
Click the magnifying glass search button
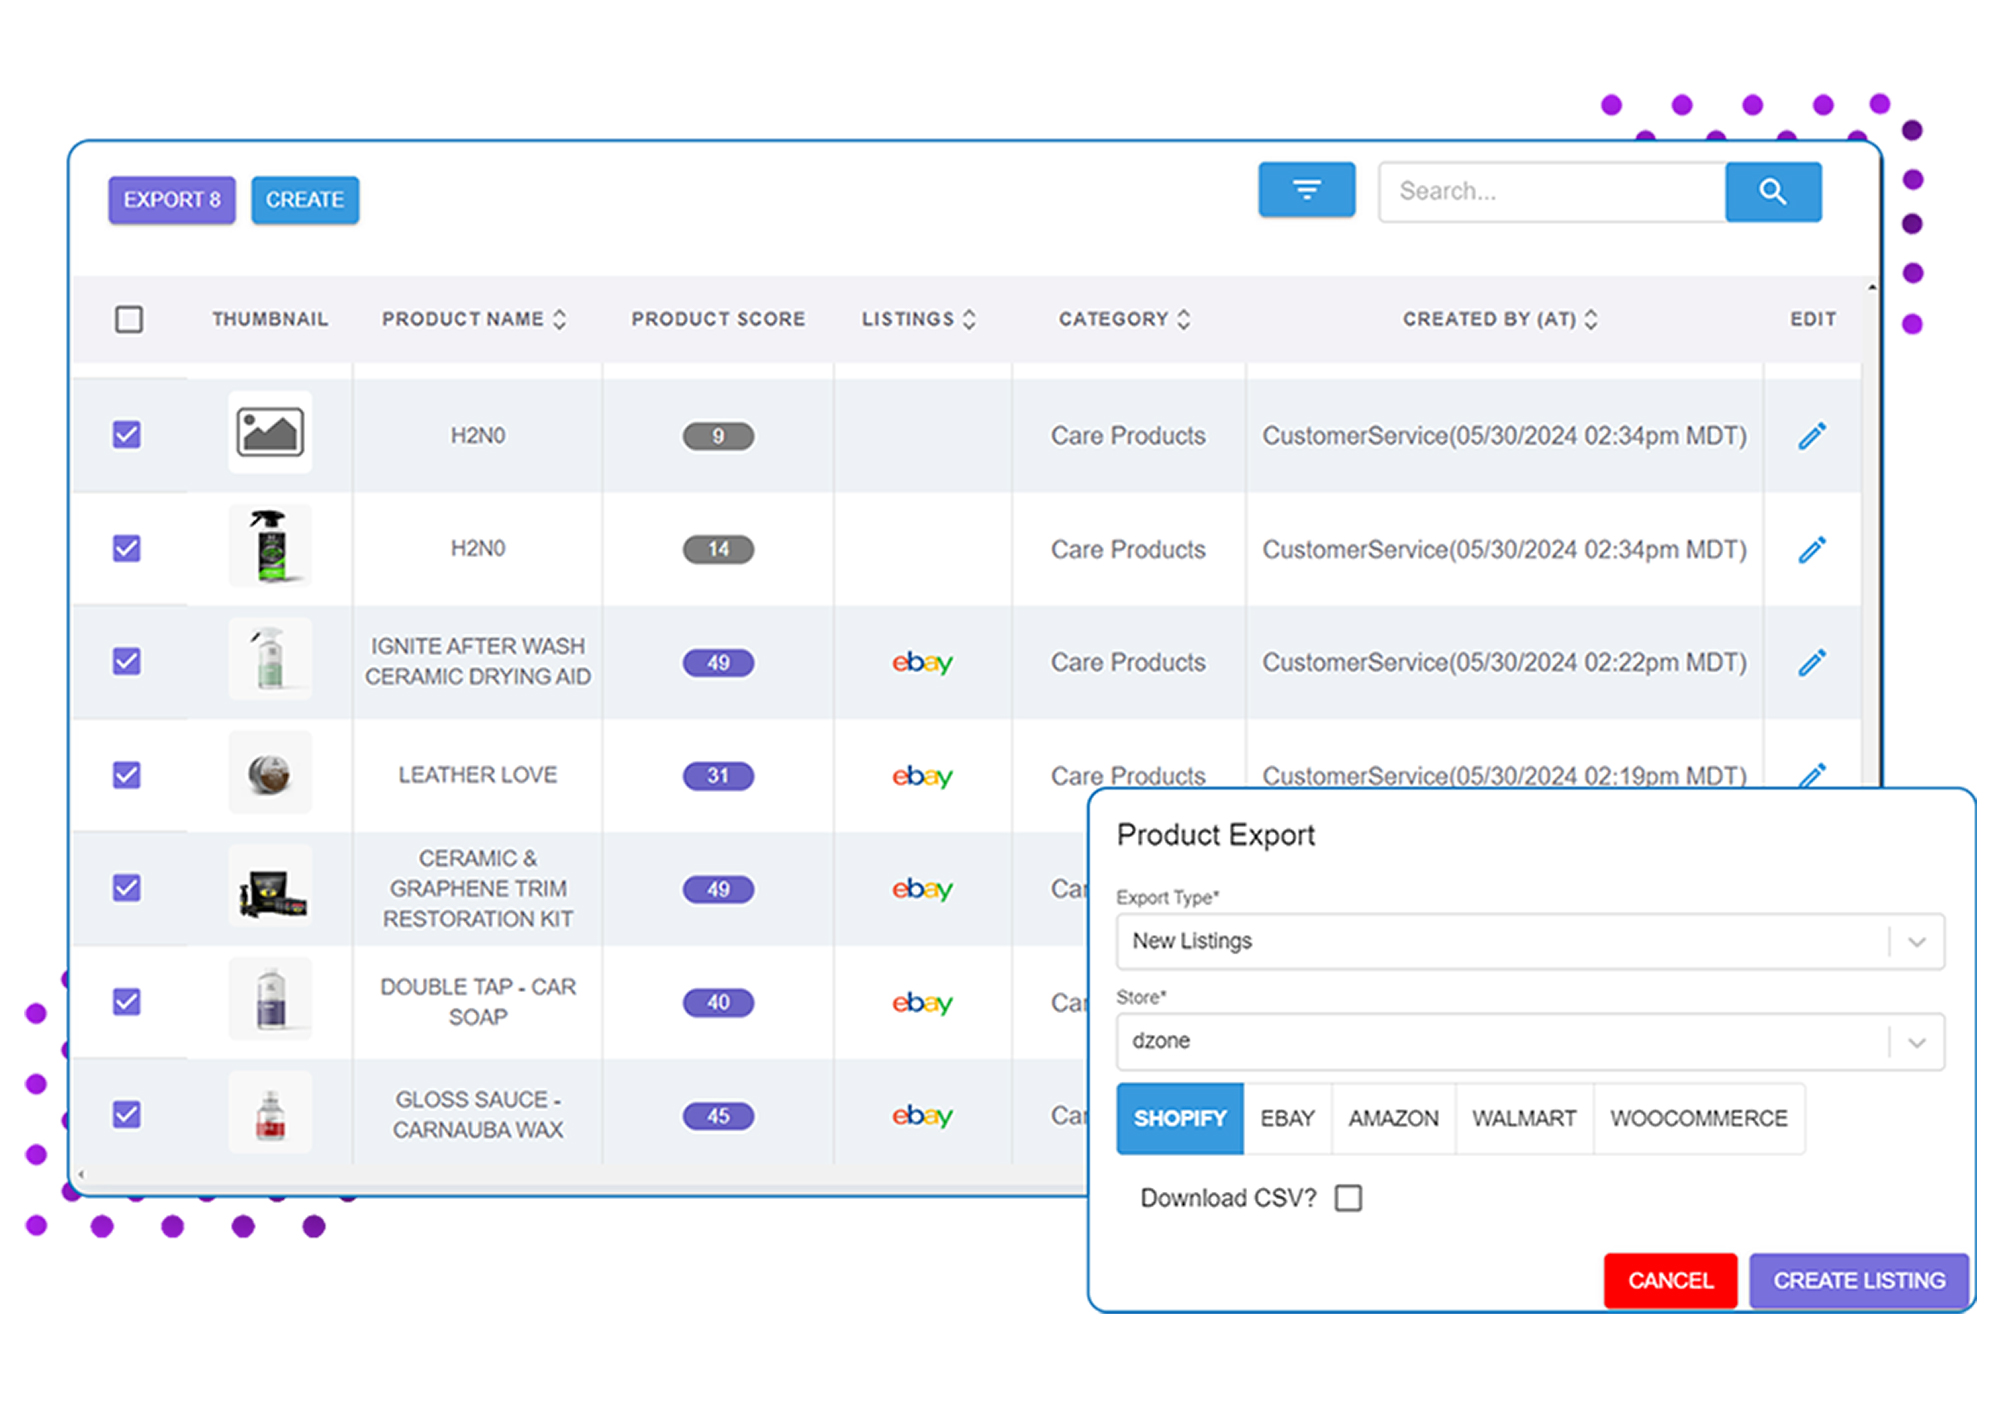[x=1772, y=191]
